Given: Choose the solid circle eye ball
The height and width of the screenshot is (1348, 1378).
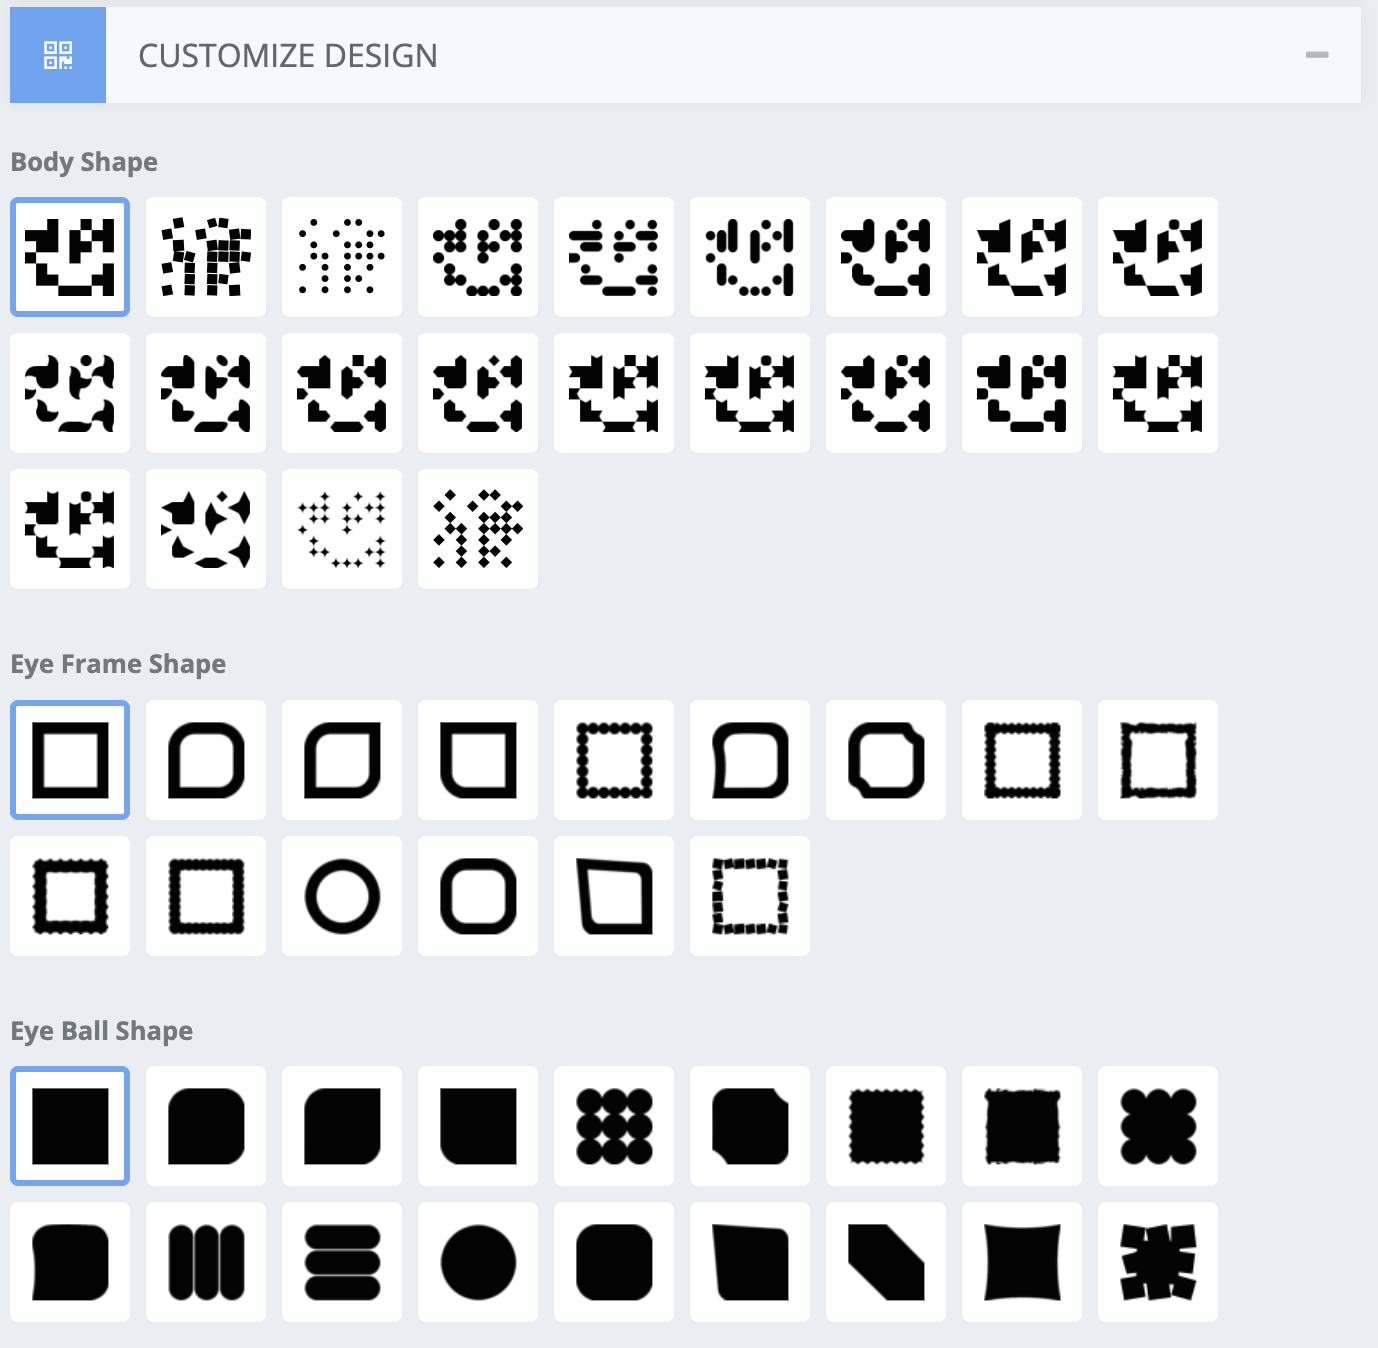Looking at the screenshot, I should point(478,1262).
